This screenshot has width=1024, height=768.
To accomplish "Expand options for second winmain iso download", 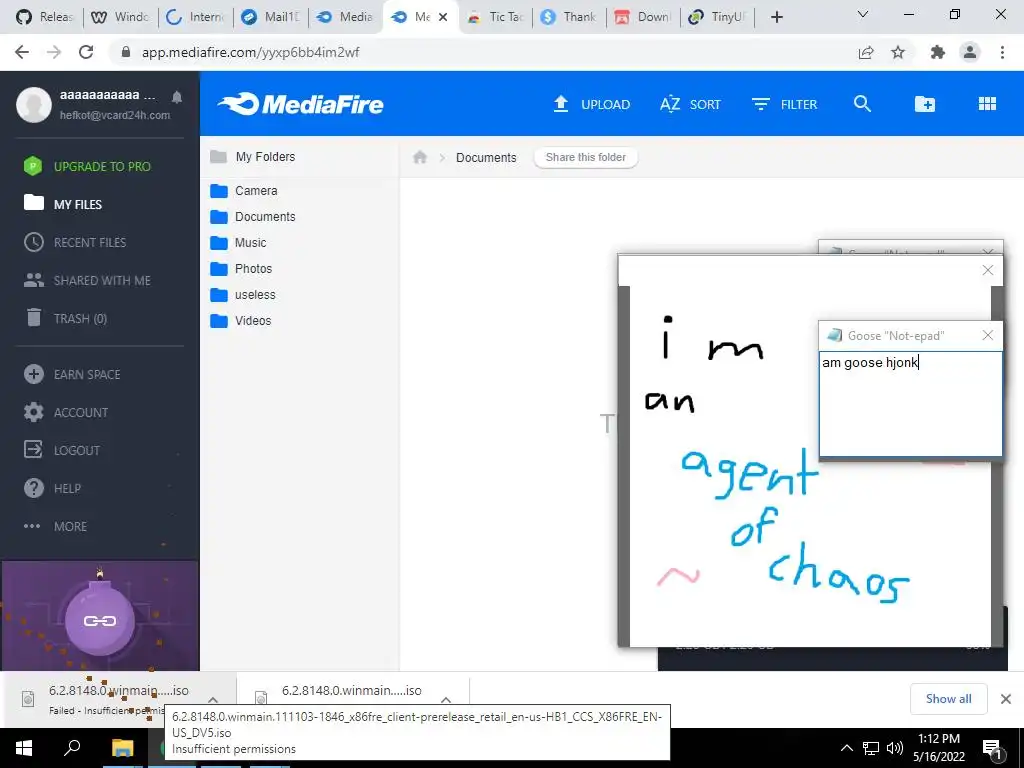I will (446, 699).
